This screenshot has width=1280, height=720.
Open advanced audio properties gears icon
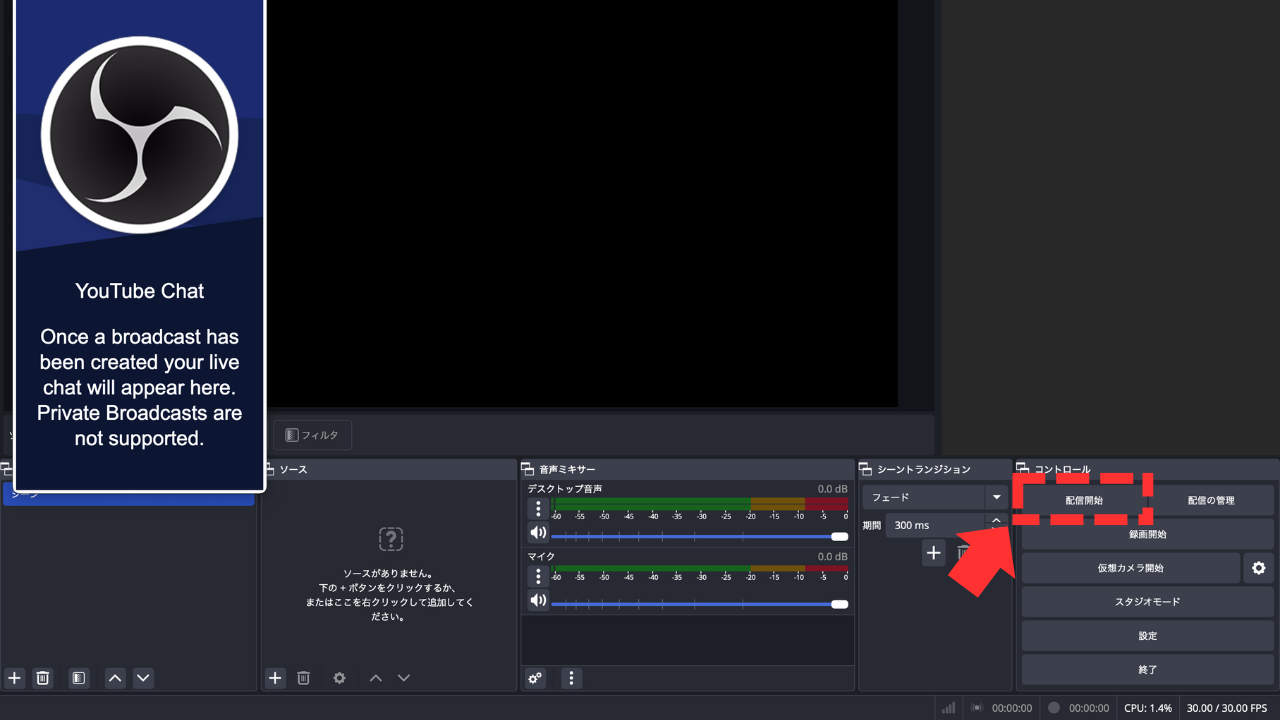click(x=536, y=678)
